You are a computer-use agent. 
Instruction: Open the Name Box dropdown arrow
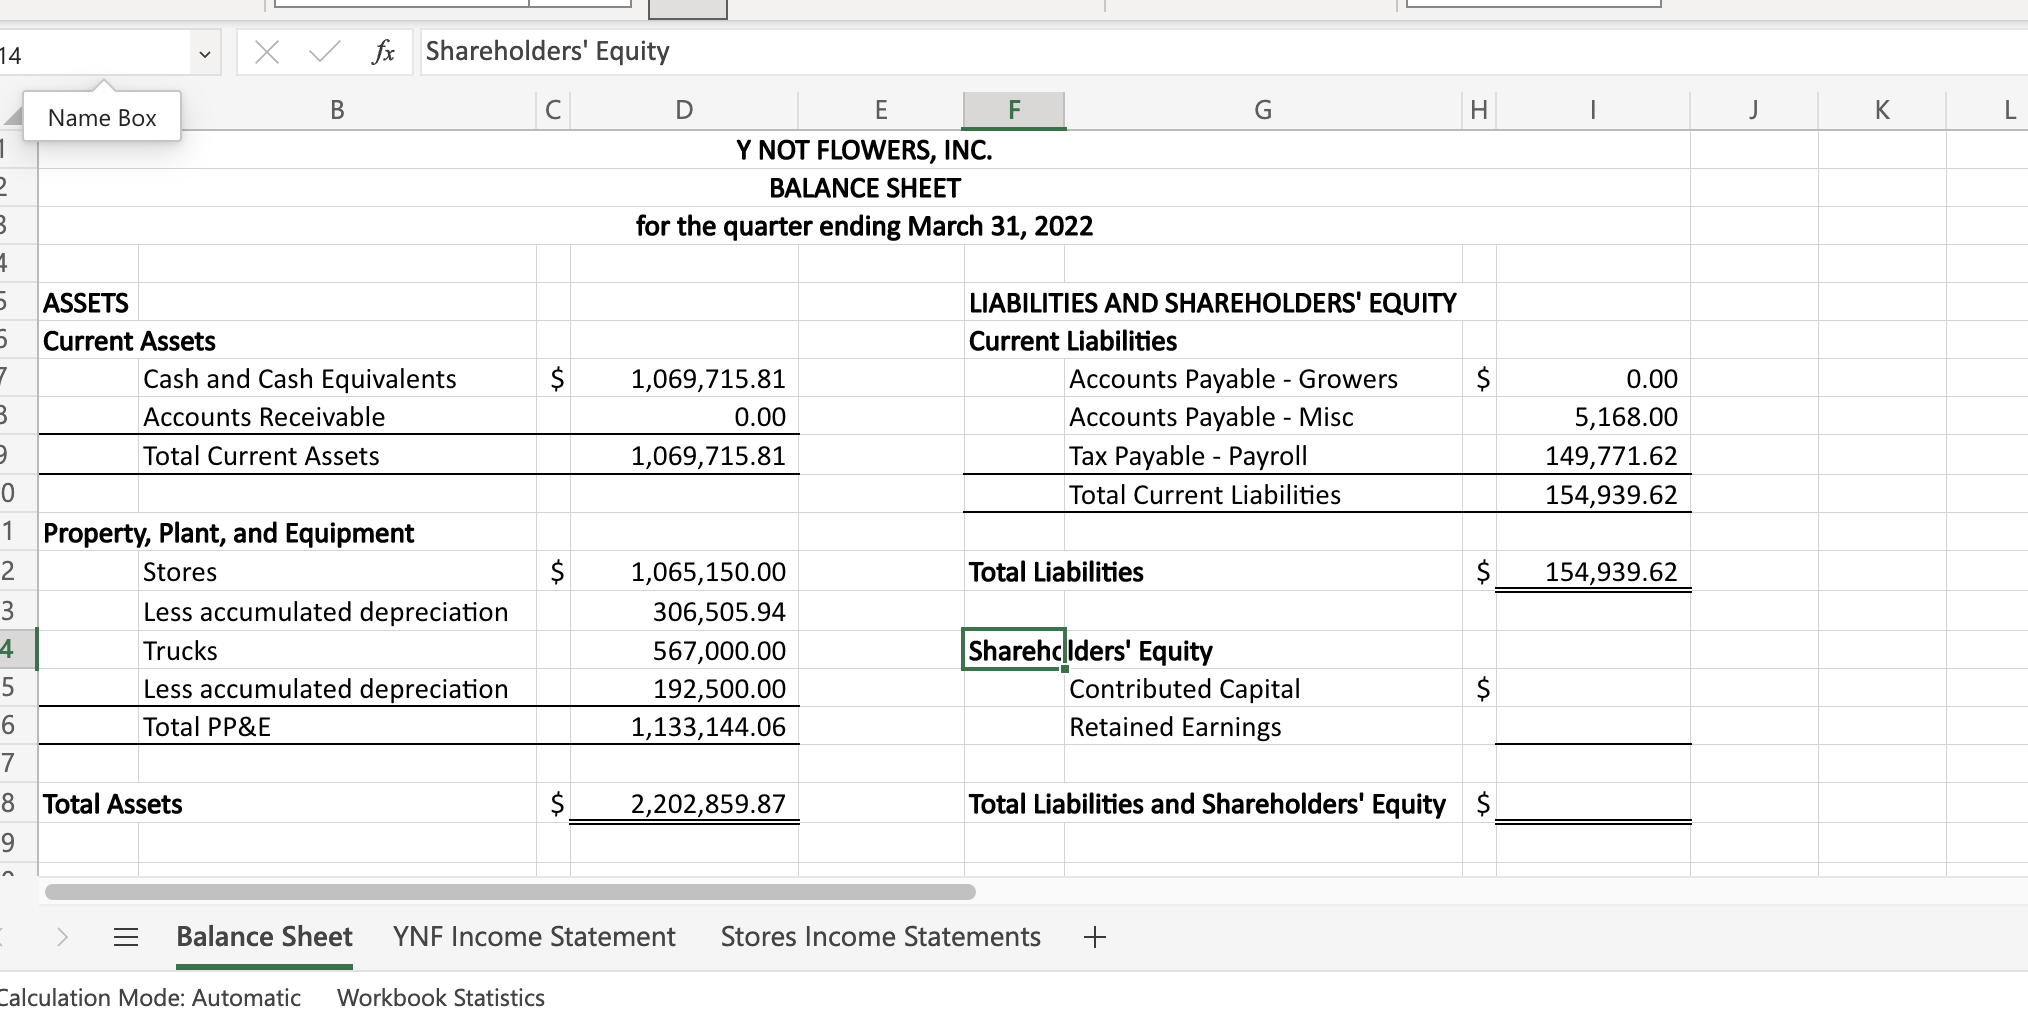[x=204, y=51]
